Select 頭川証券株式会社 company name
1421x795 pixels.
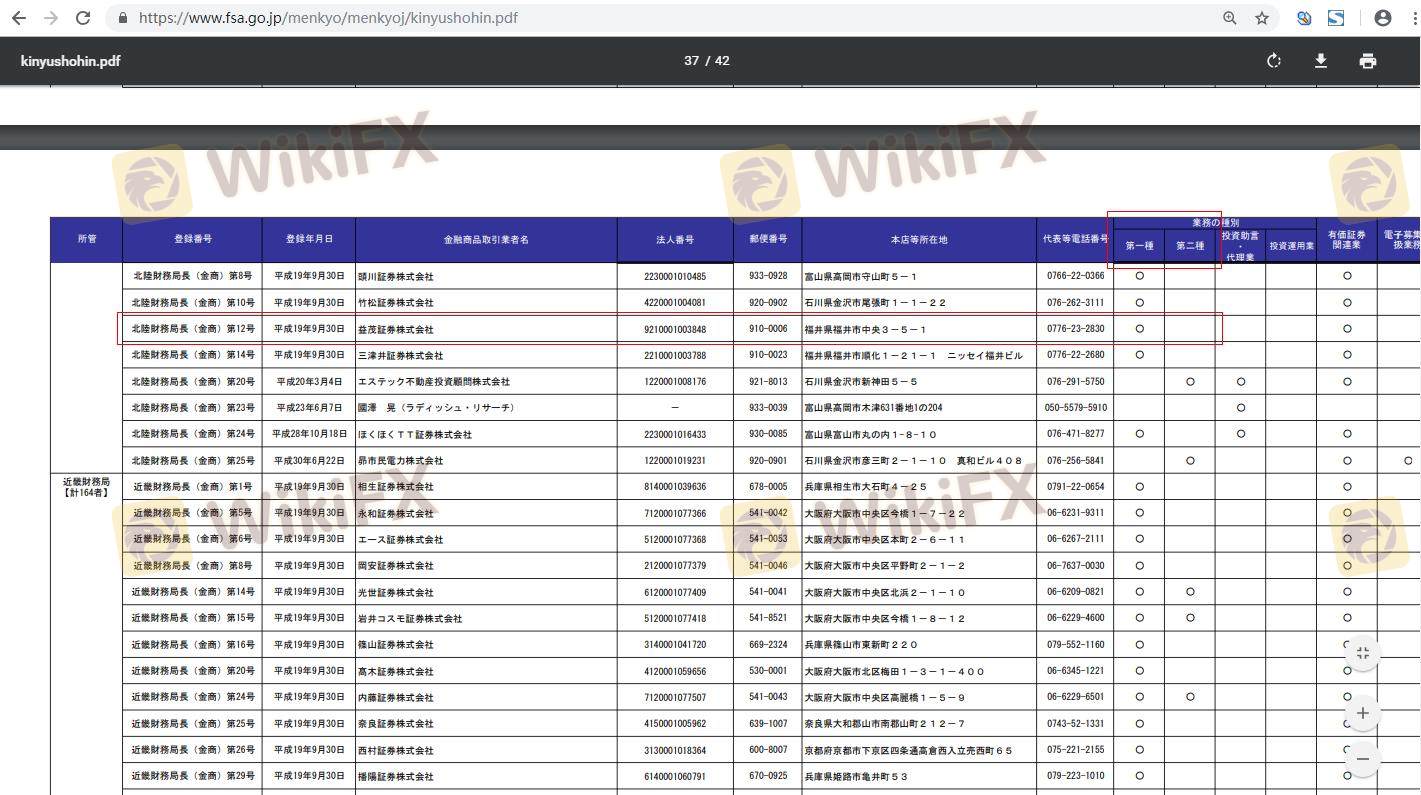(396, 277)
